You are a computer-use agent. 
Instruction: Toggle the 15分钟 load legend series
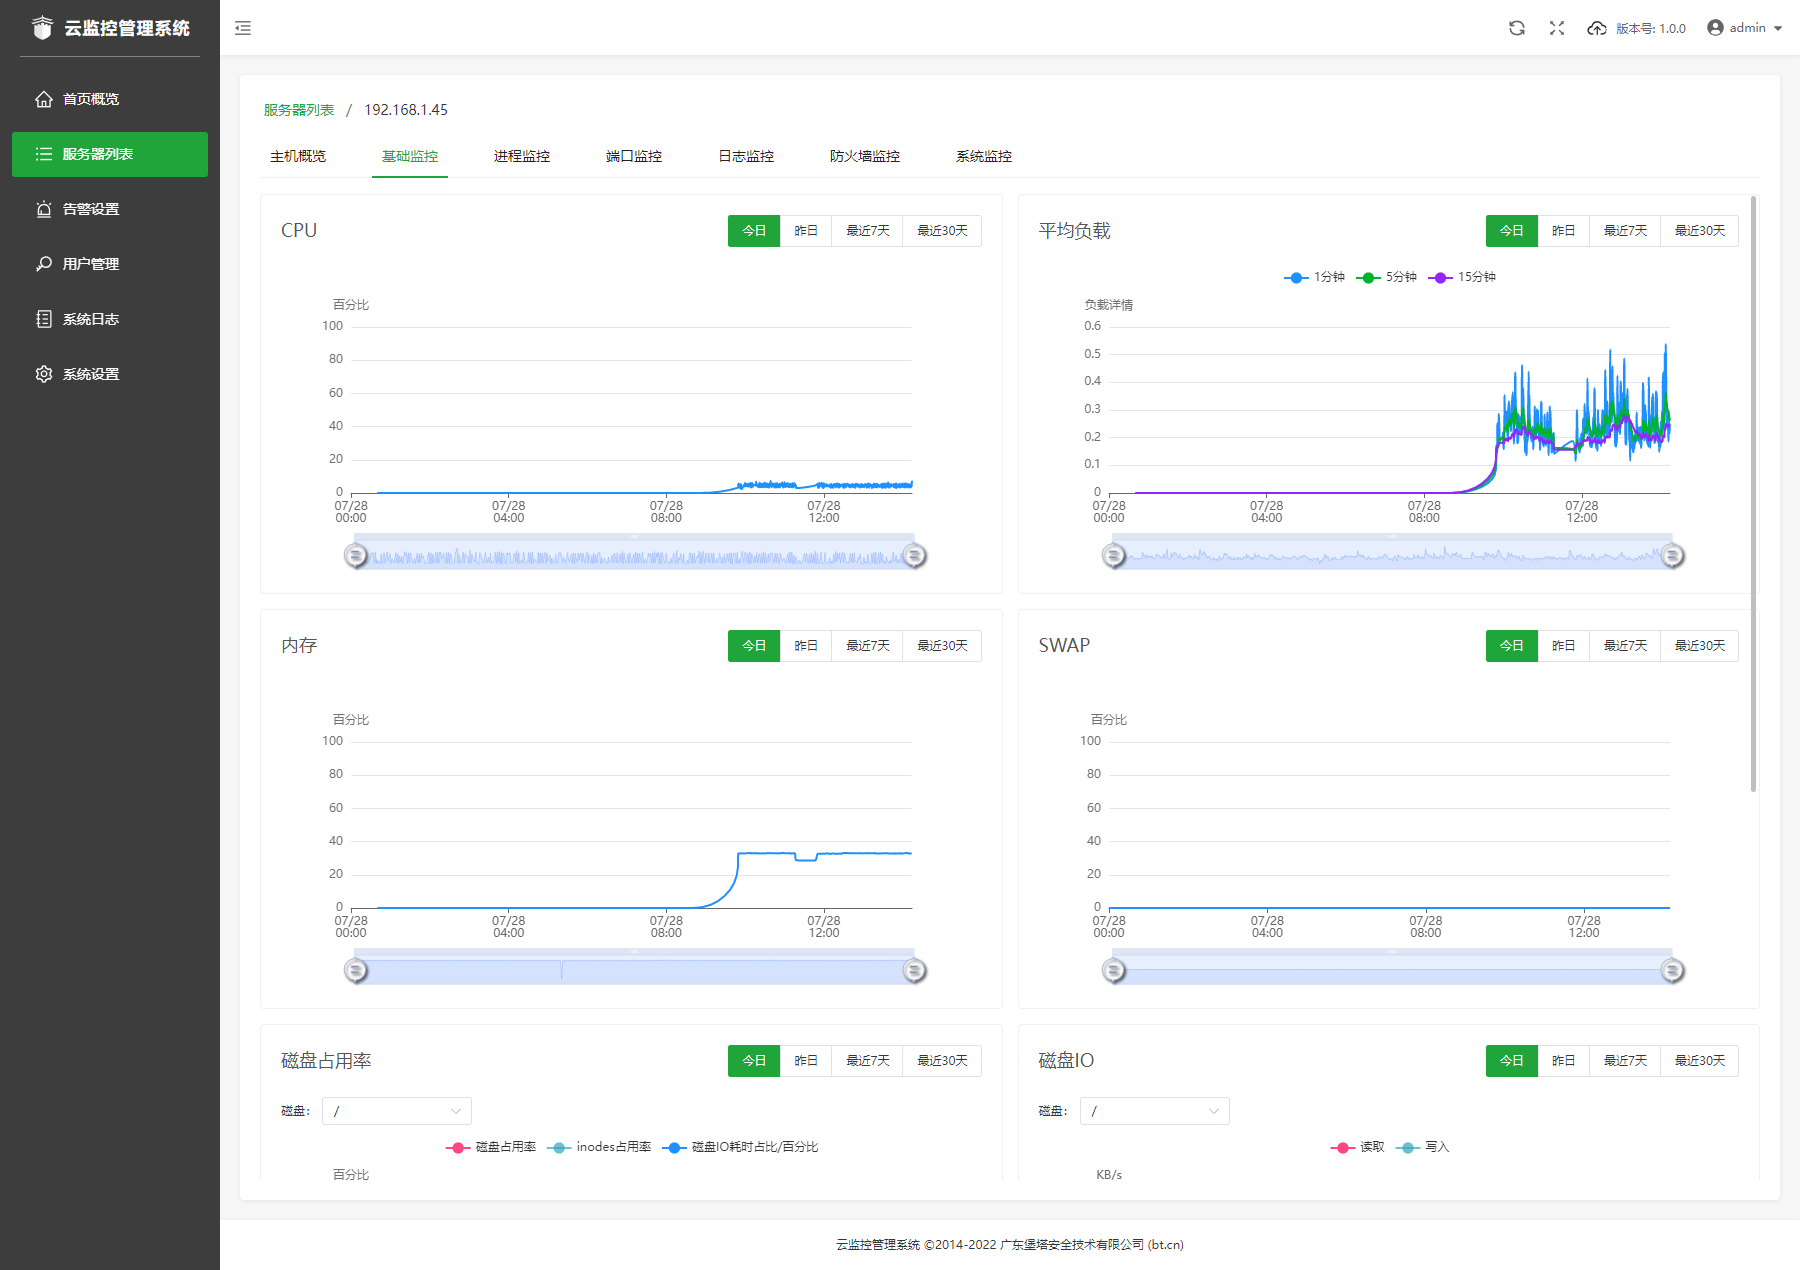pos(1462,277)
